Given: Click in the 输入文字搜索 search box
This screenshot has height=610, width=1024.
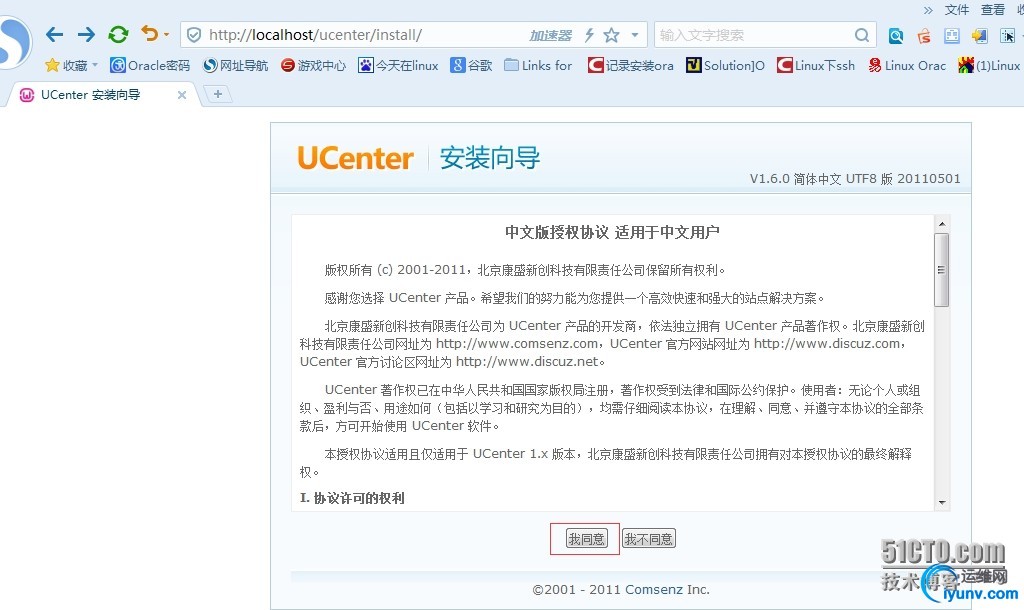Looking at the screenshot, I should coord(754,35).
